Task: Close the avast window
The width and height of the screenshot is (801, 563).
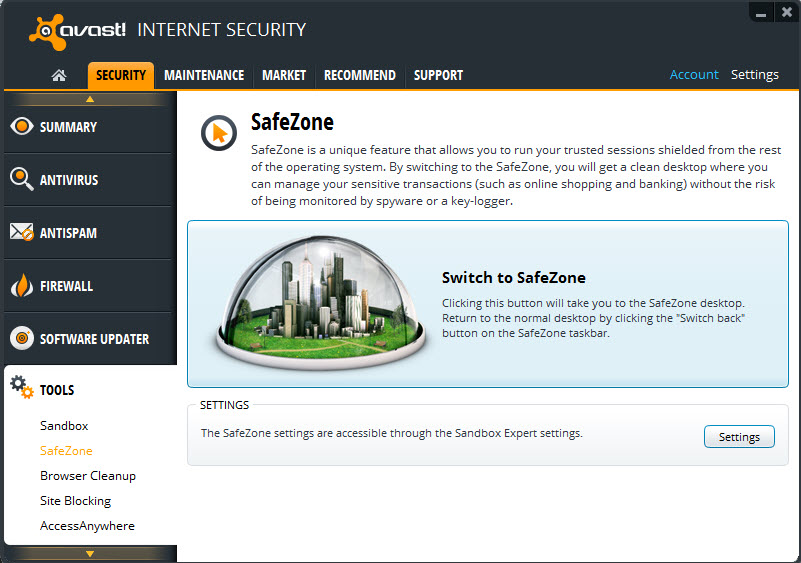Action: (787, 12)
